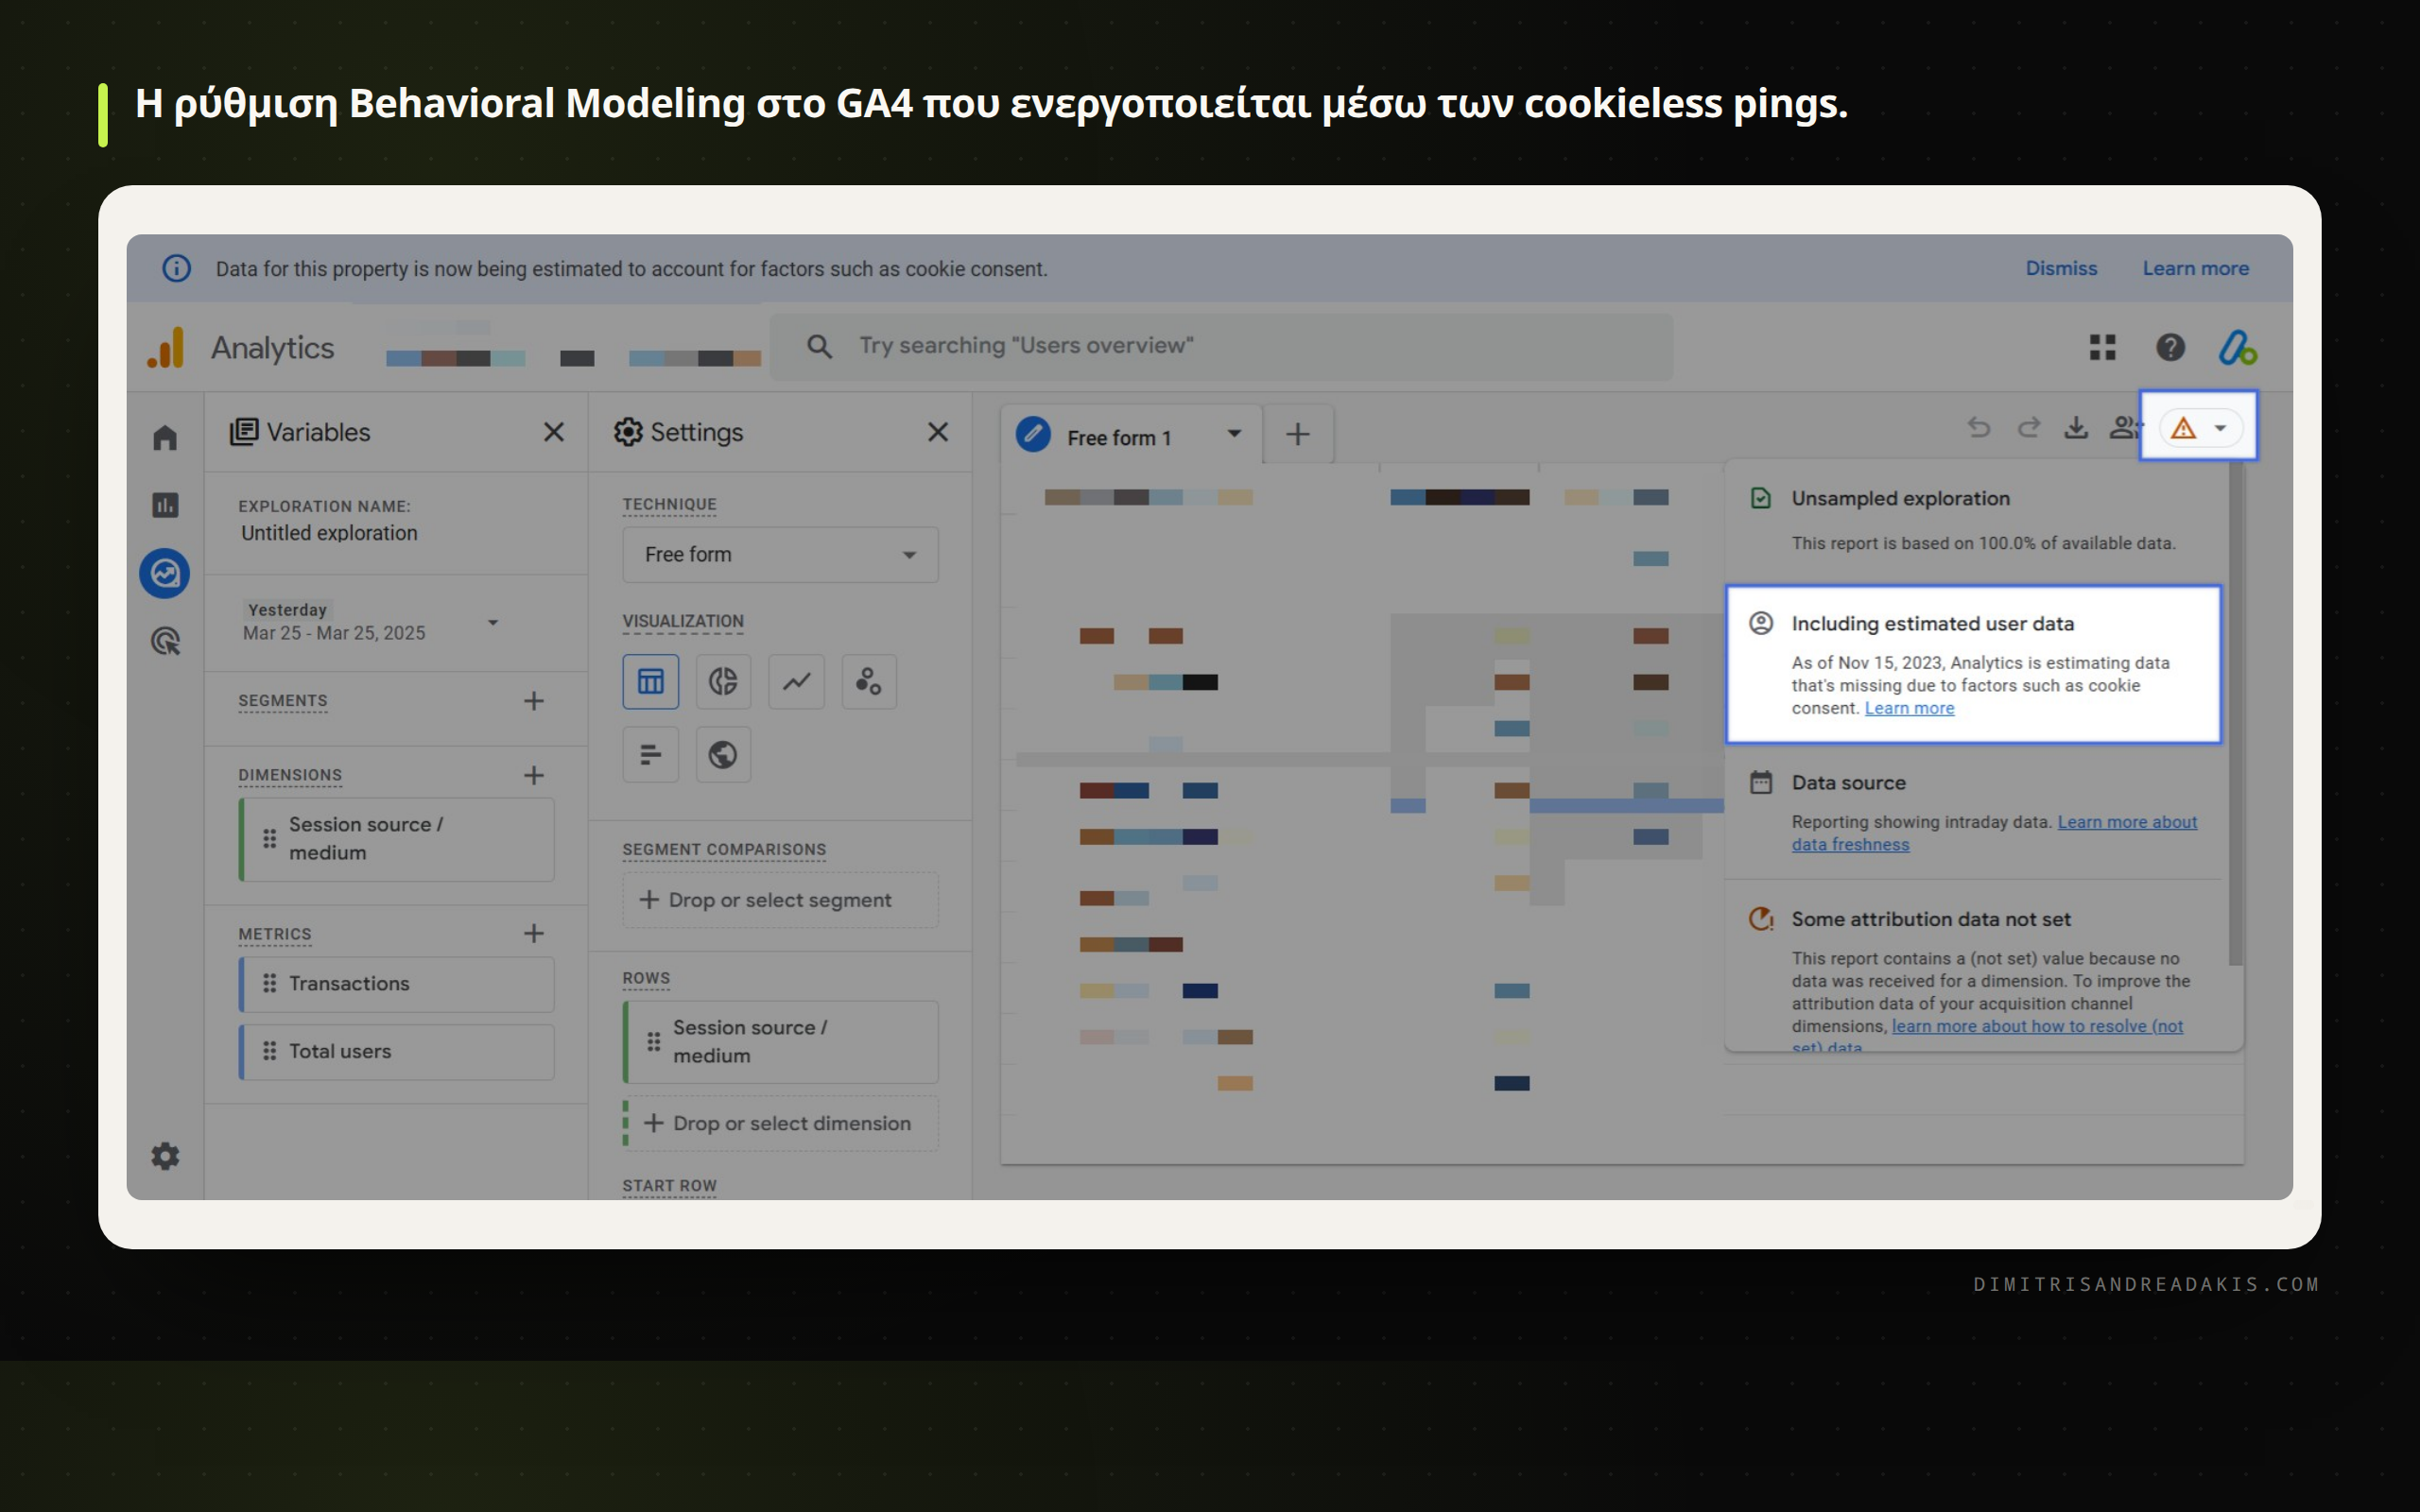Share exploration with users icon
The height and width of the screenshot is (1512, 2420).
click(x=2123, y=428)
